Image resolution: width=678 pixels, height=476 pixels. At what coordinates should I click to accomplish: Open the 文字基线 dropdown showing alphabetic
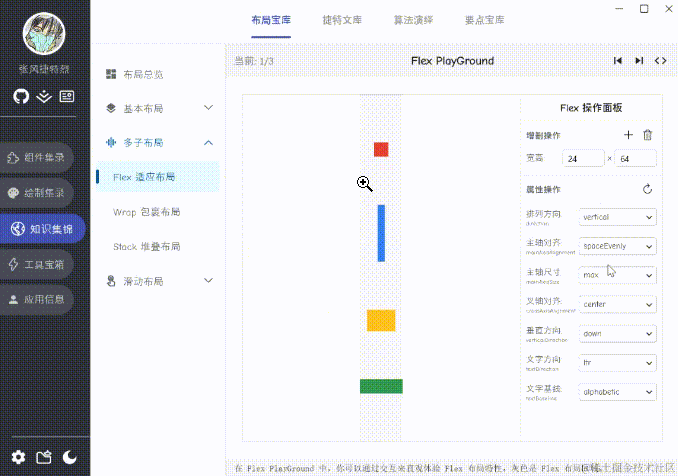point(617,392)
